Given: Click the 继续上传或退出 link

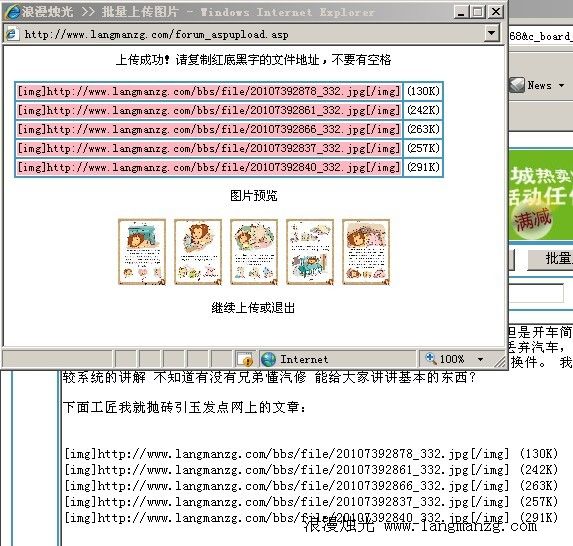Looking at the screenshot, I should point(253,308).
